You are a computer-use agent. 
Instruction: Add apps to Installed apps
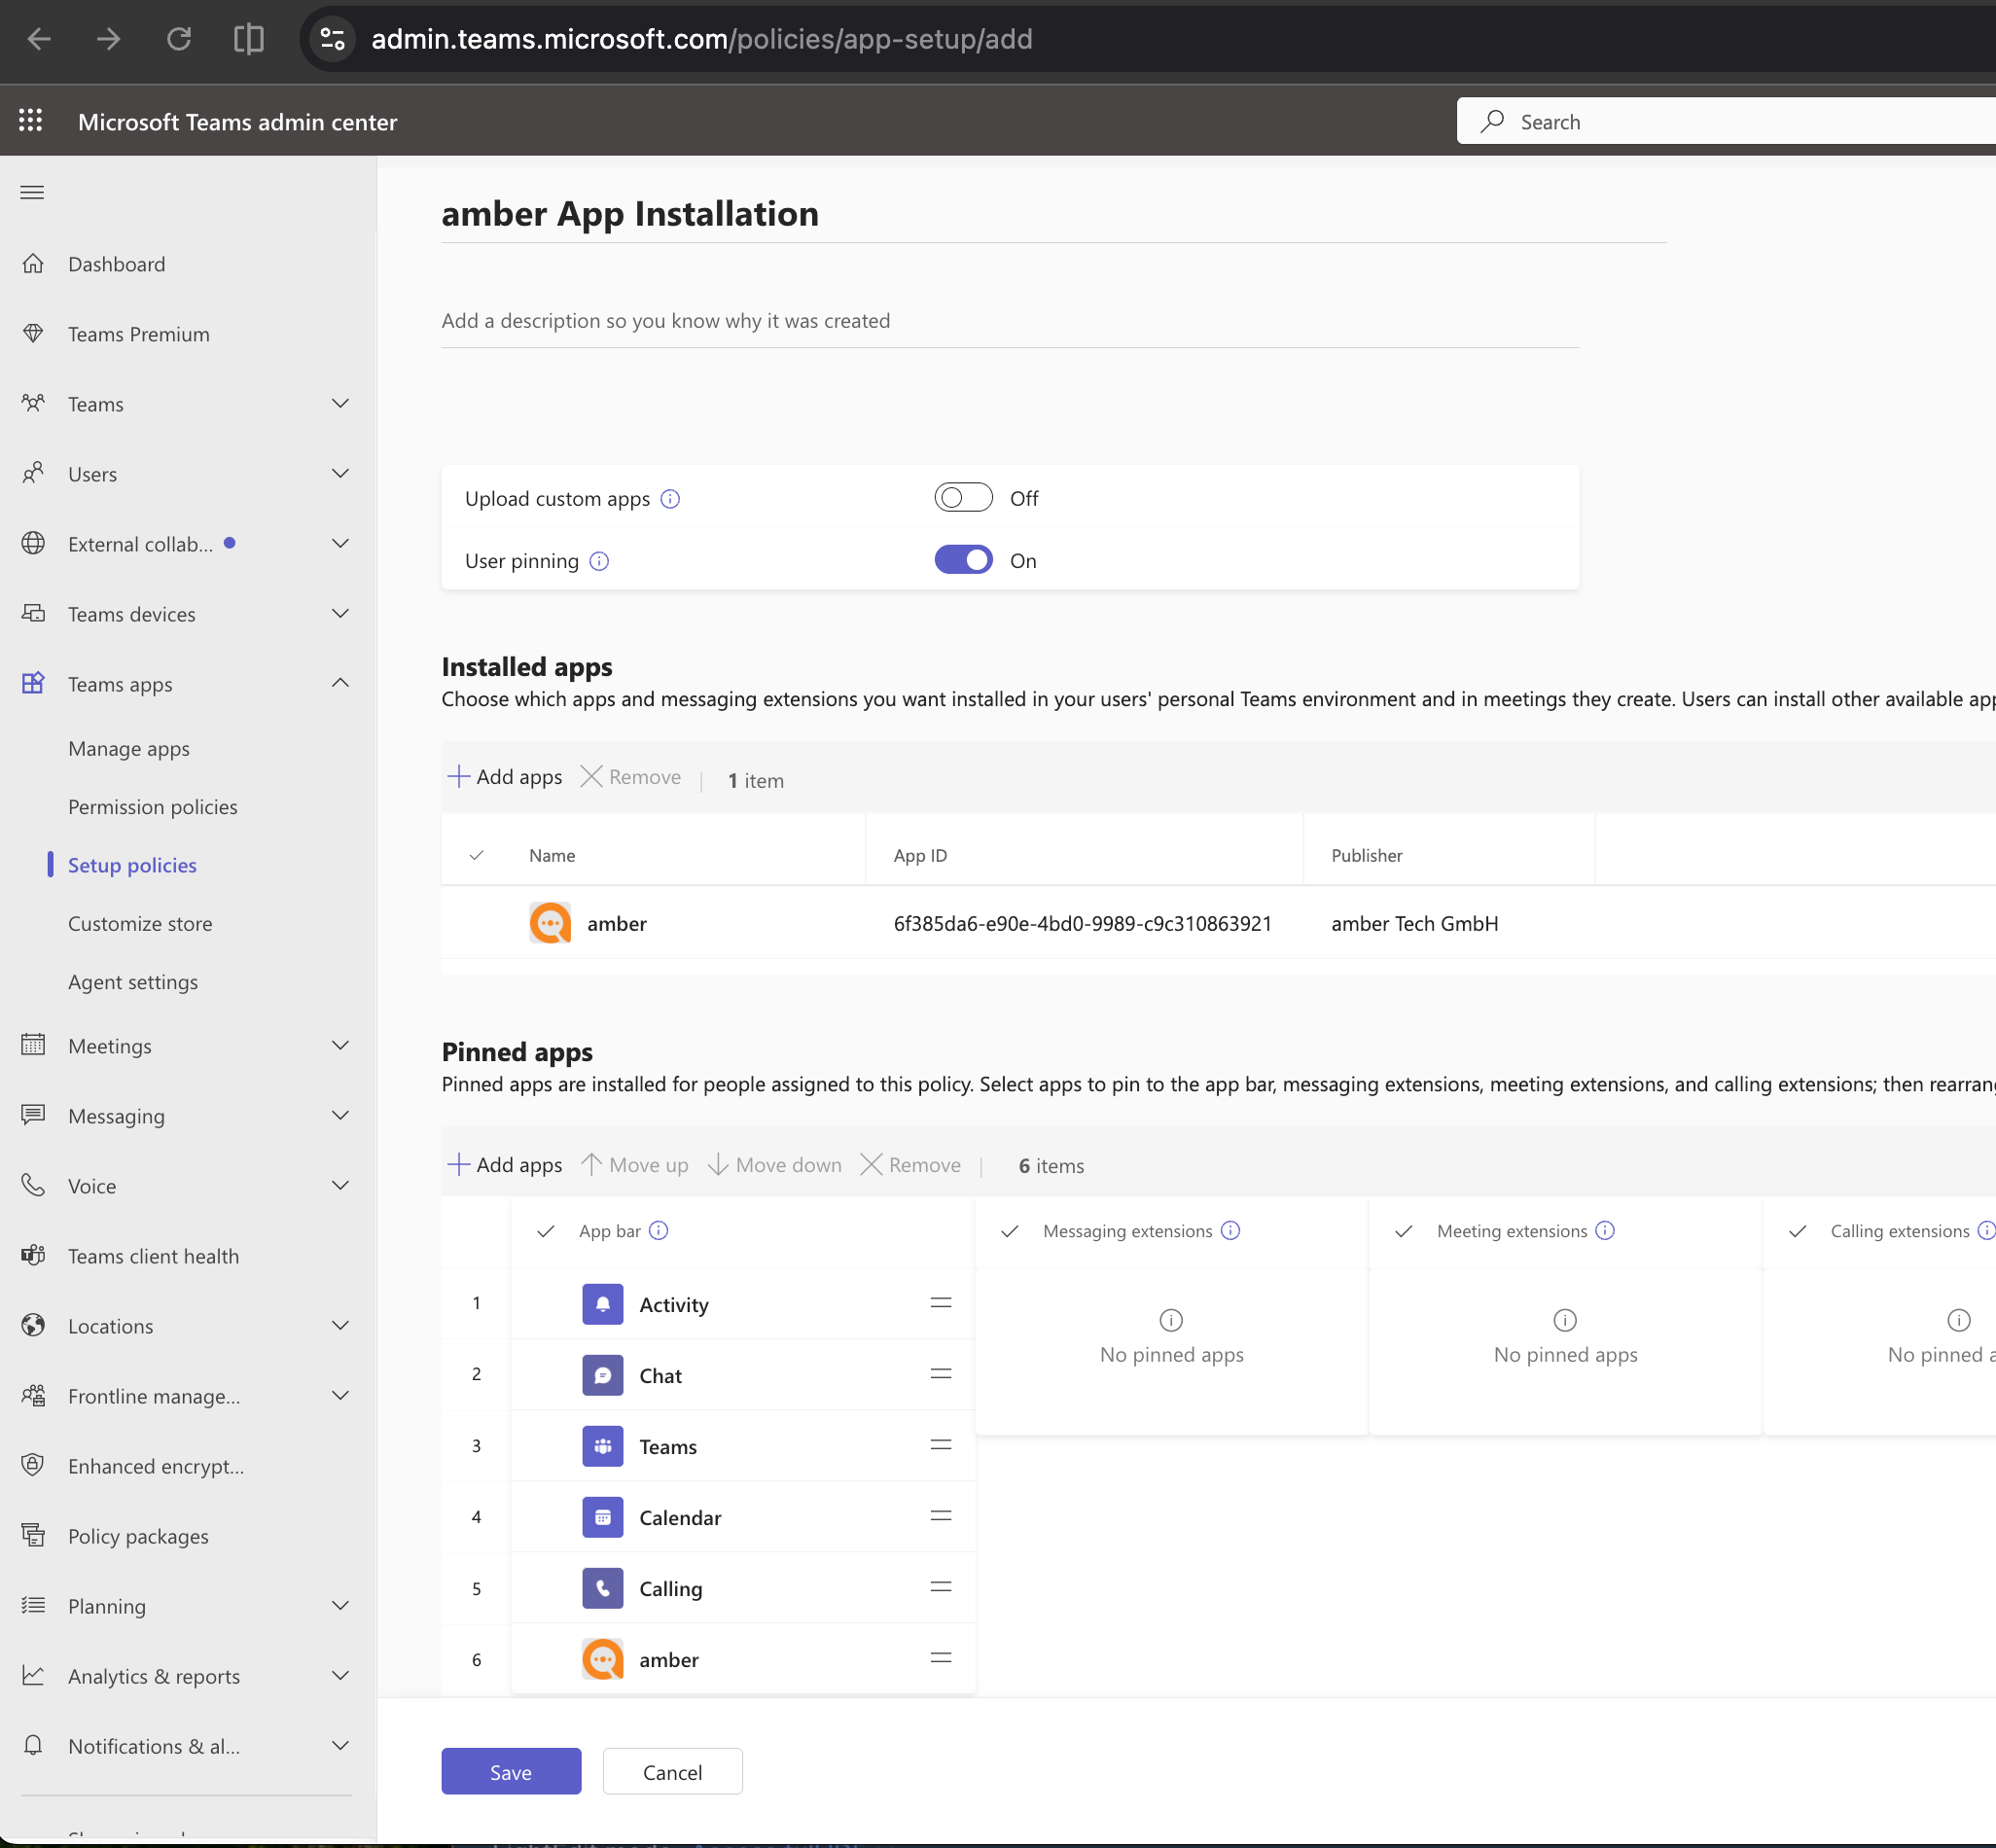point(505,777)
